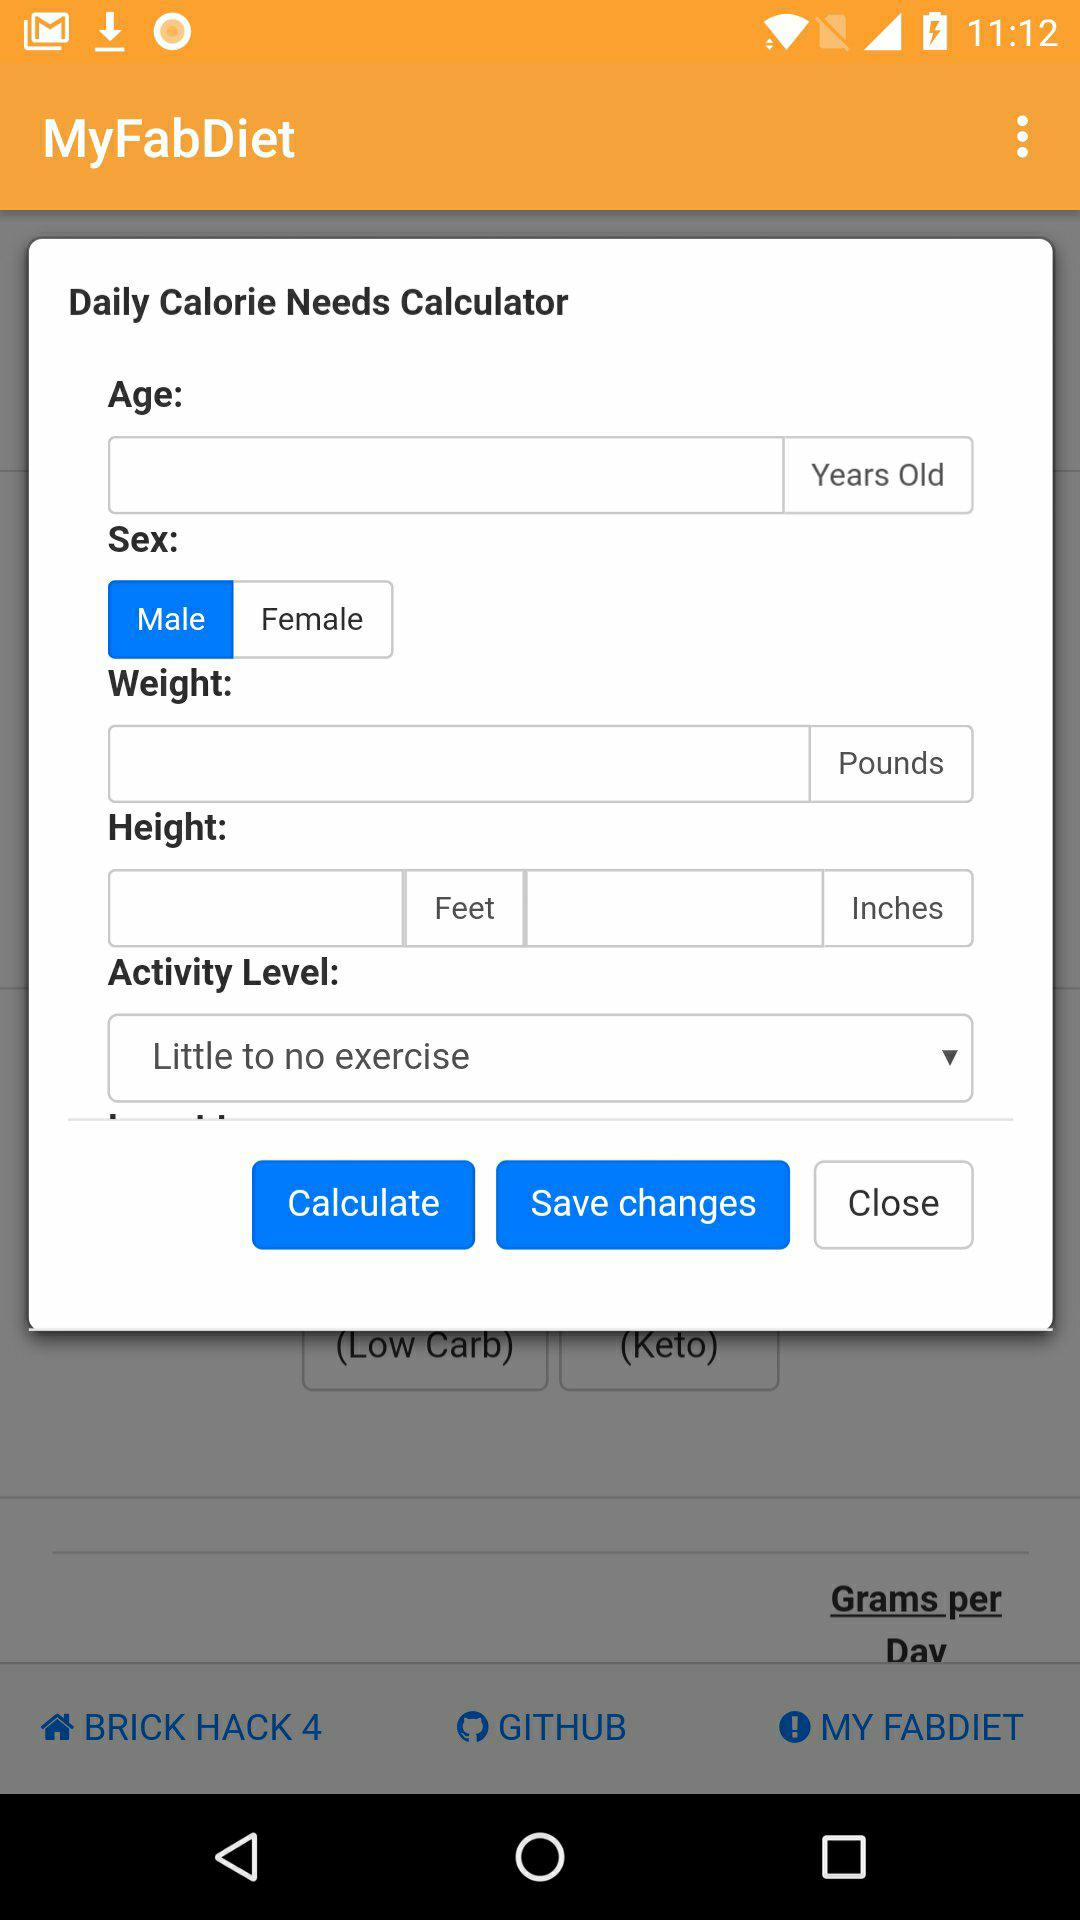Focus the Age input field
The height and width of the screenshot is (1920, 1080).
pos(446,475)
